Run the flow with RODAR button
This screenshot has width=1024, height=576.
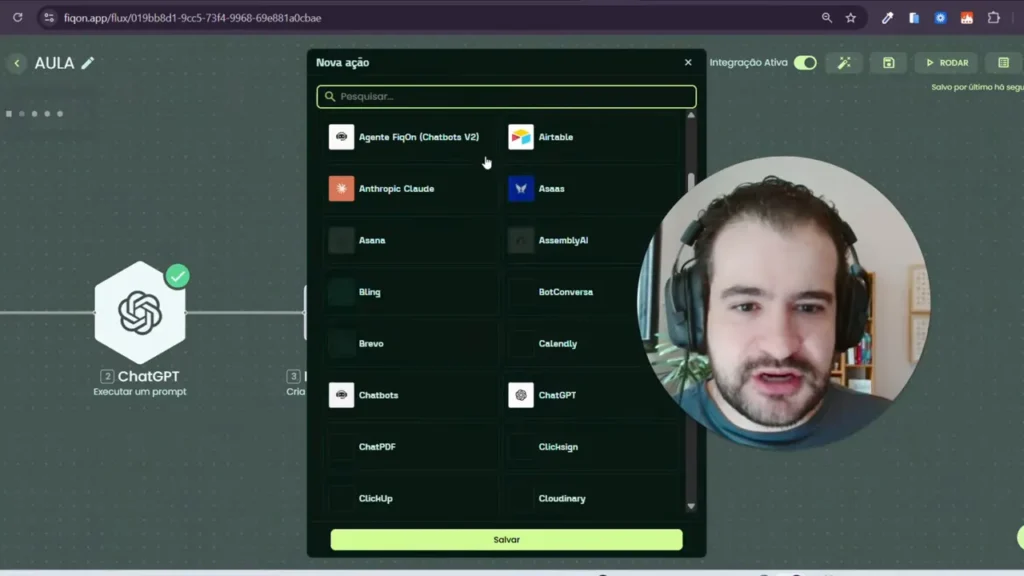click(x=946, y=63)
